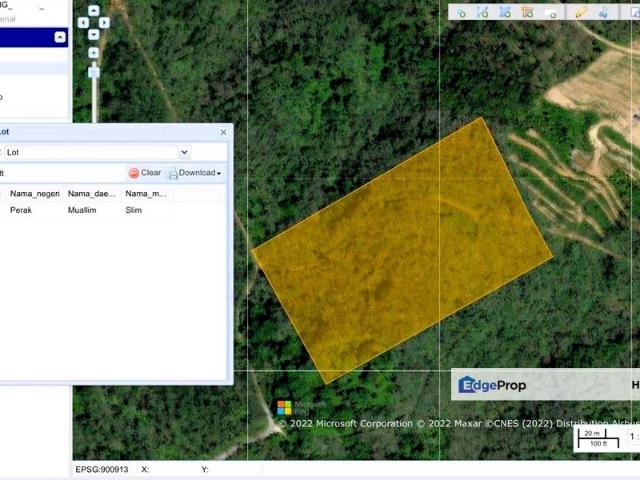Open the Download dropdown menu
This screenshot has height=480, width=640.
[195, 173]
